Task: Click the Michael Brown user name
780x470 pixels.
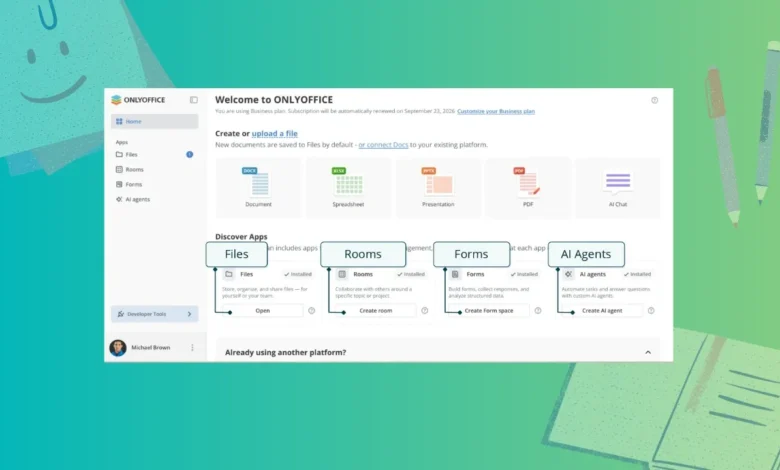Action: pyautogui.click(x=151, y=348)
